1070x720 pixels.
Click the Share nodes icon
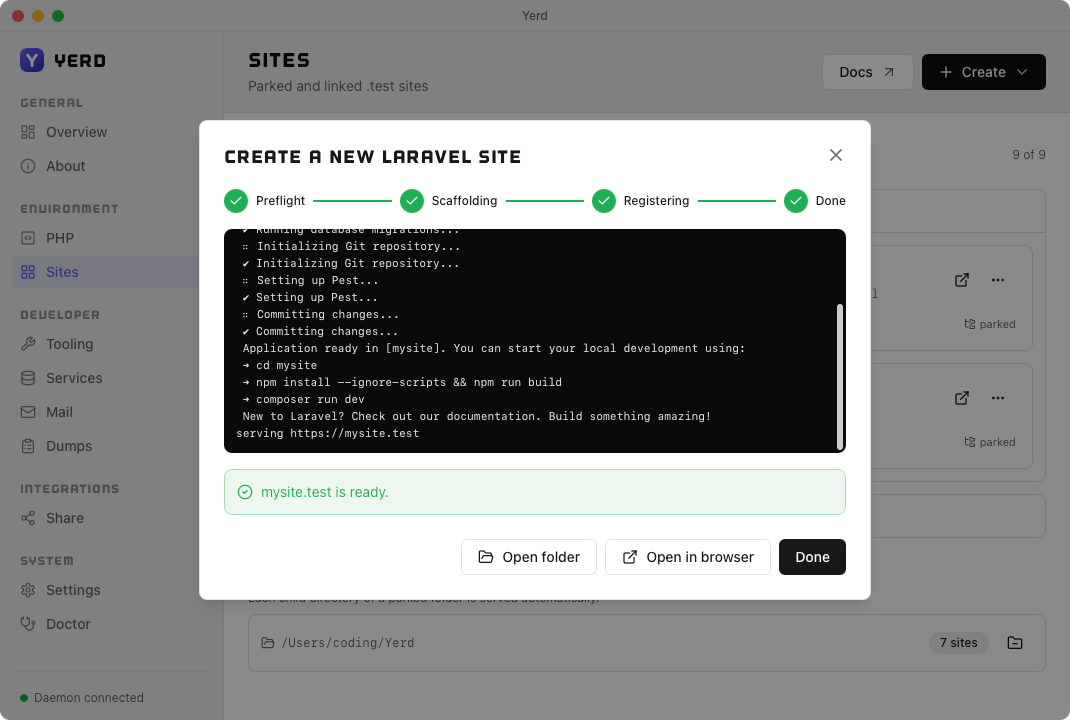[x=28, y=518]
